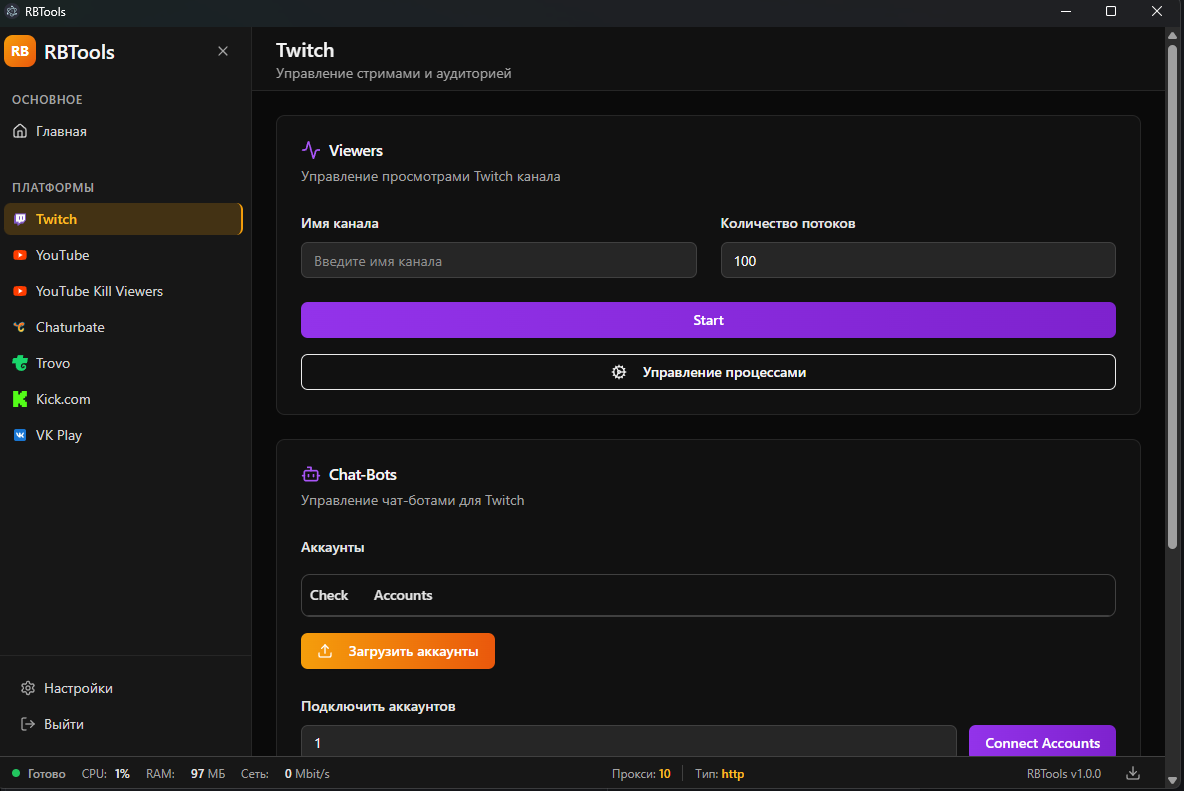Select YouTube Kill Viewers in sidebar
Viewport: 1184px width, 791px height.
(99, 291)
